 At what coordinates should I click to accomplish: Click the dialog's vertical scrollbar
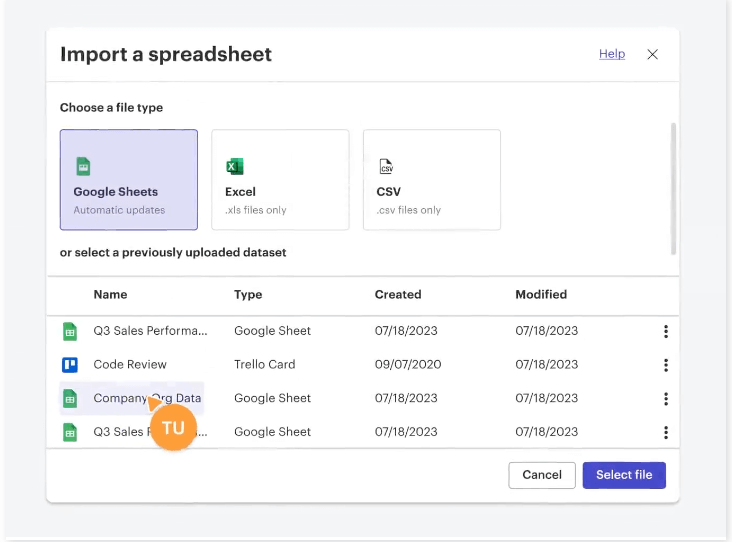point(673,189)
